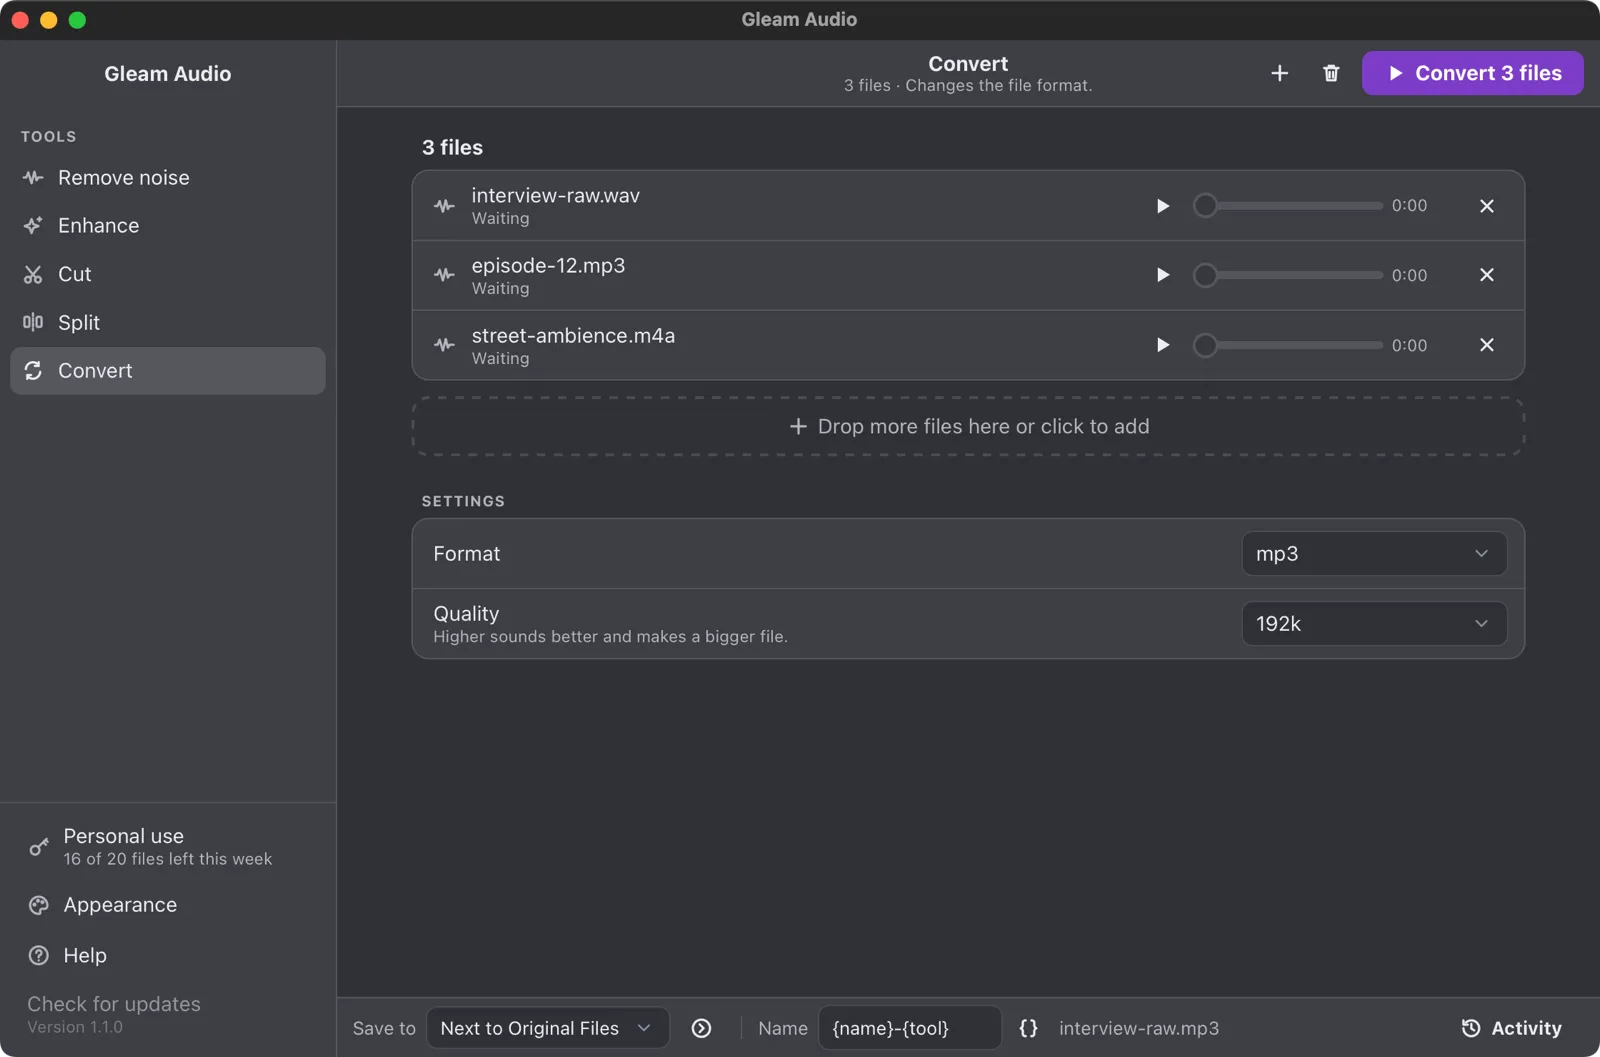This screenshot has width=1600, height=1057.
Task: Open the Format dropdown showing mp3
Action: tap(1374, 554)
